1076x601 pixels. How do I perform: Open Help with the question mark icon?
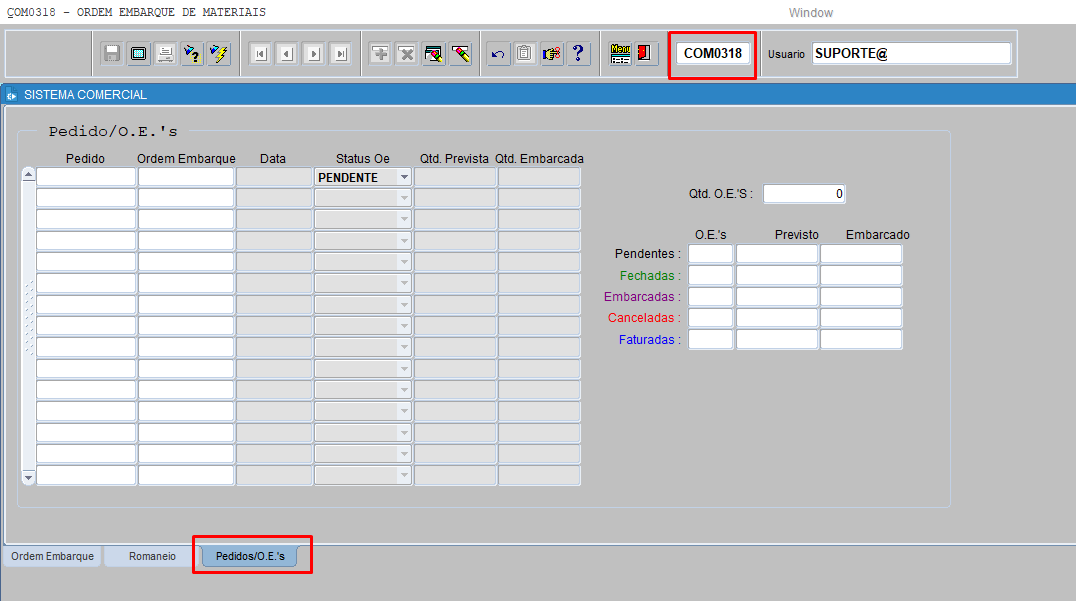click(578, 54)
